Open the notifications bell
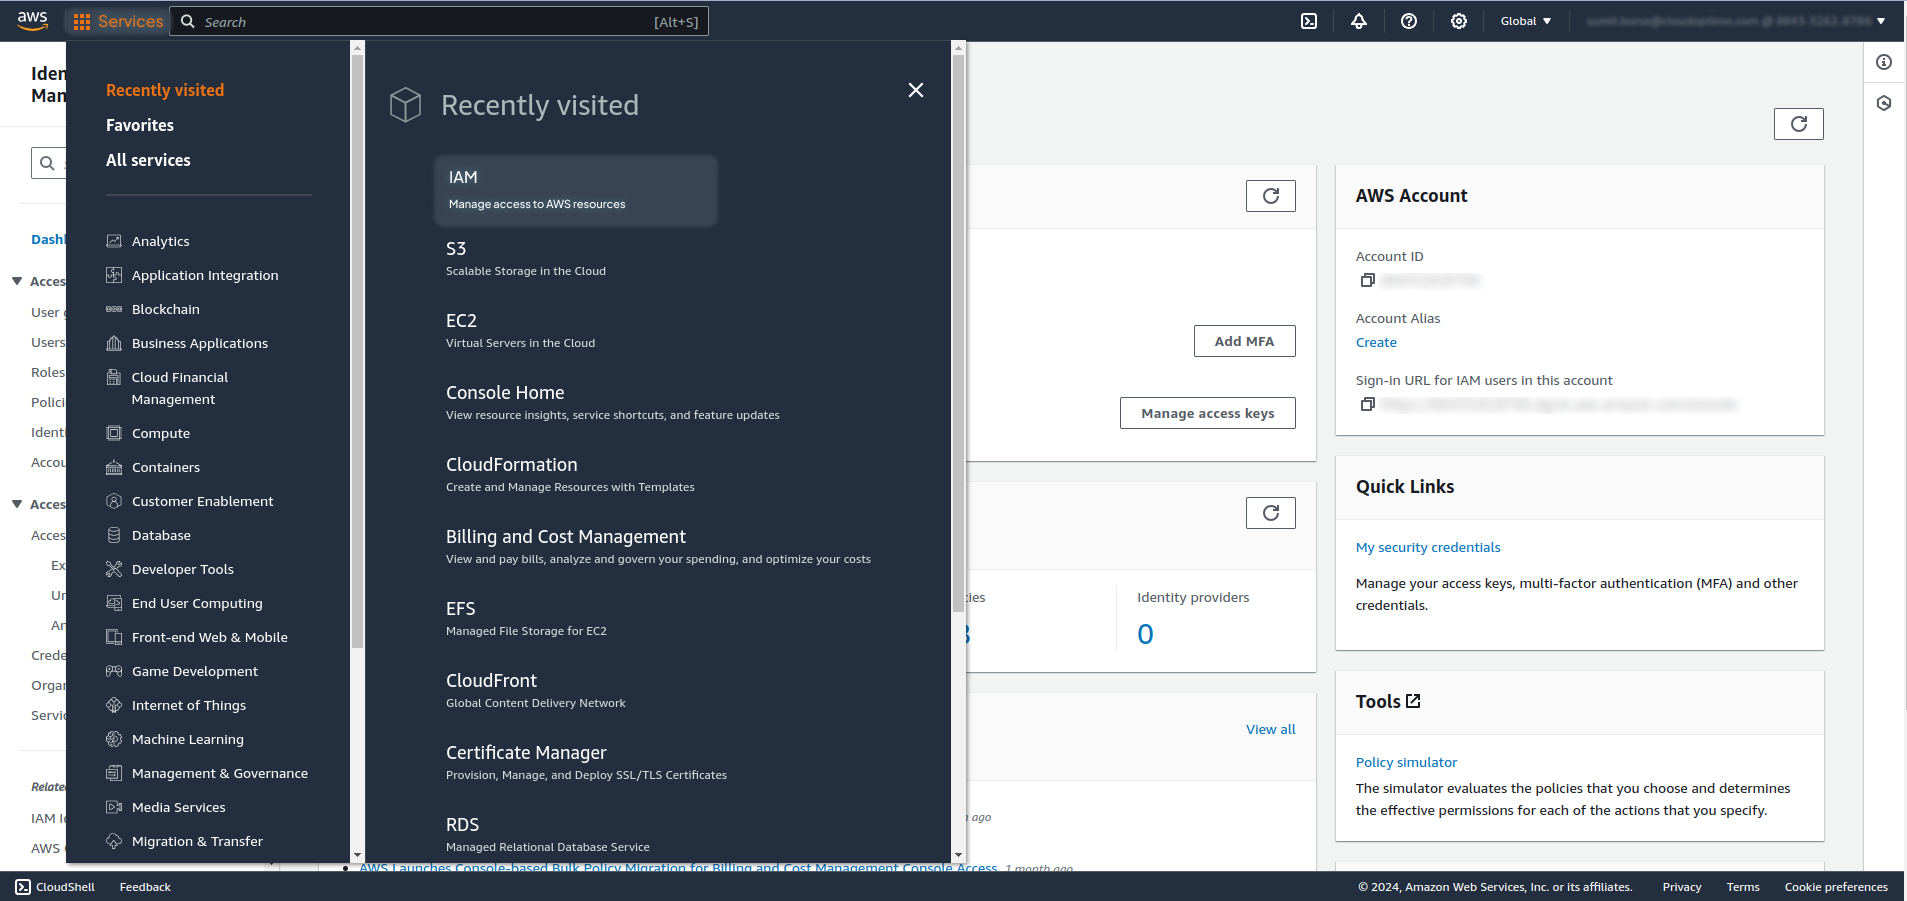This screenshot has width=1907, height=901. [1359, 21]
